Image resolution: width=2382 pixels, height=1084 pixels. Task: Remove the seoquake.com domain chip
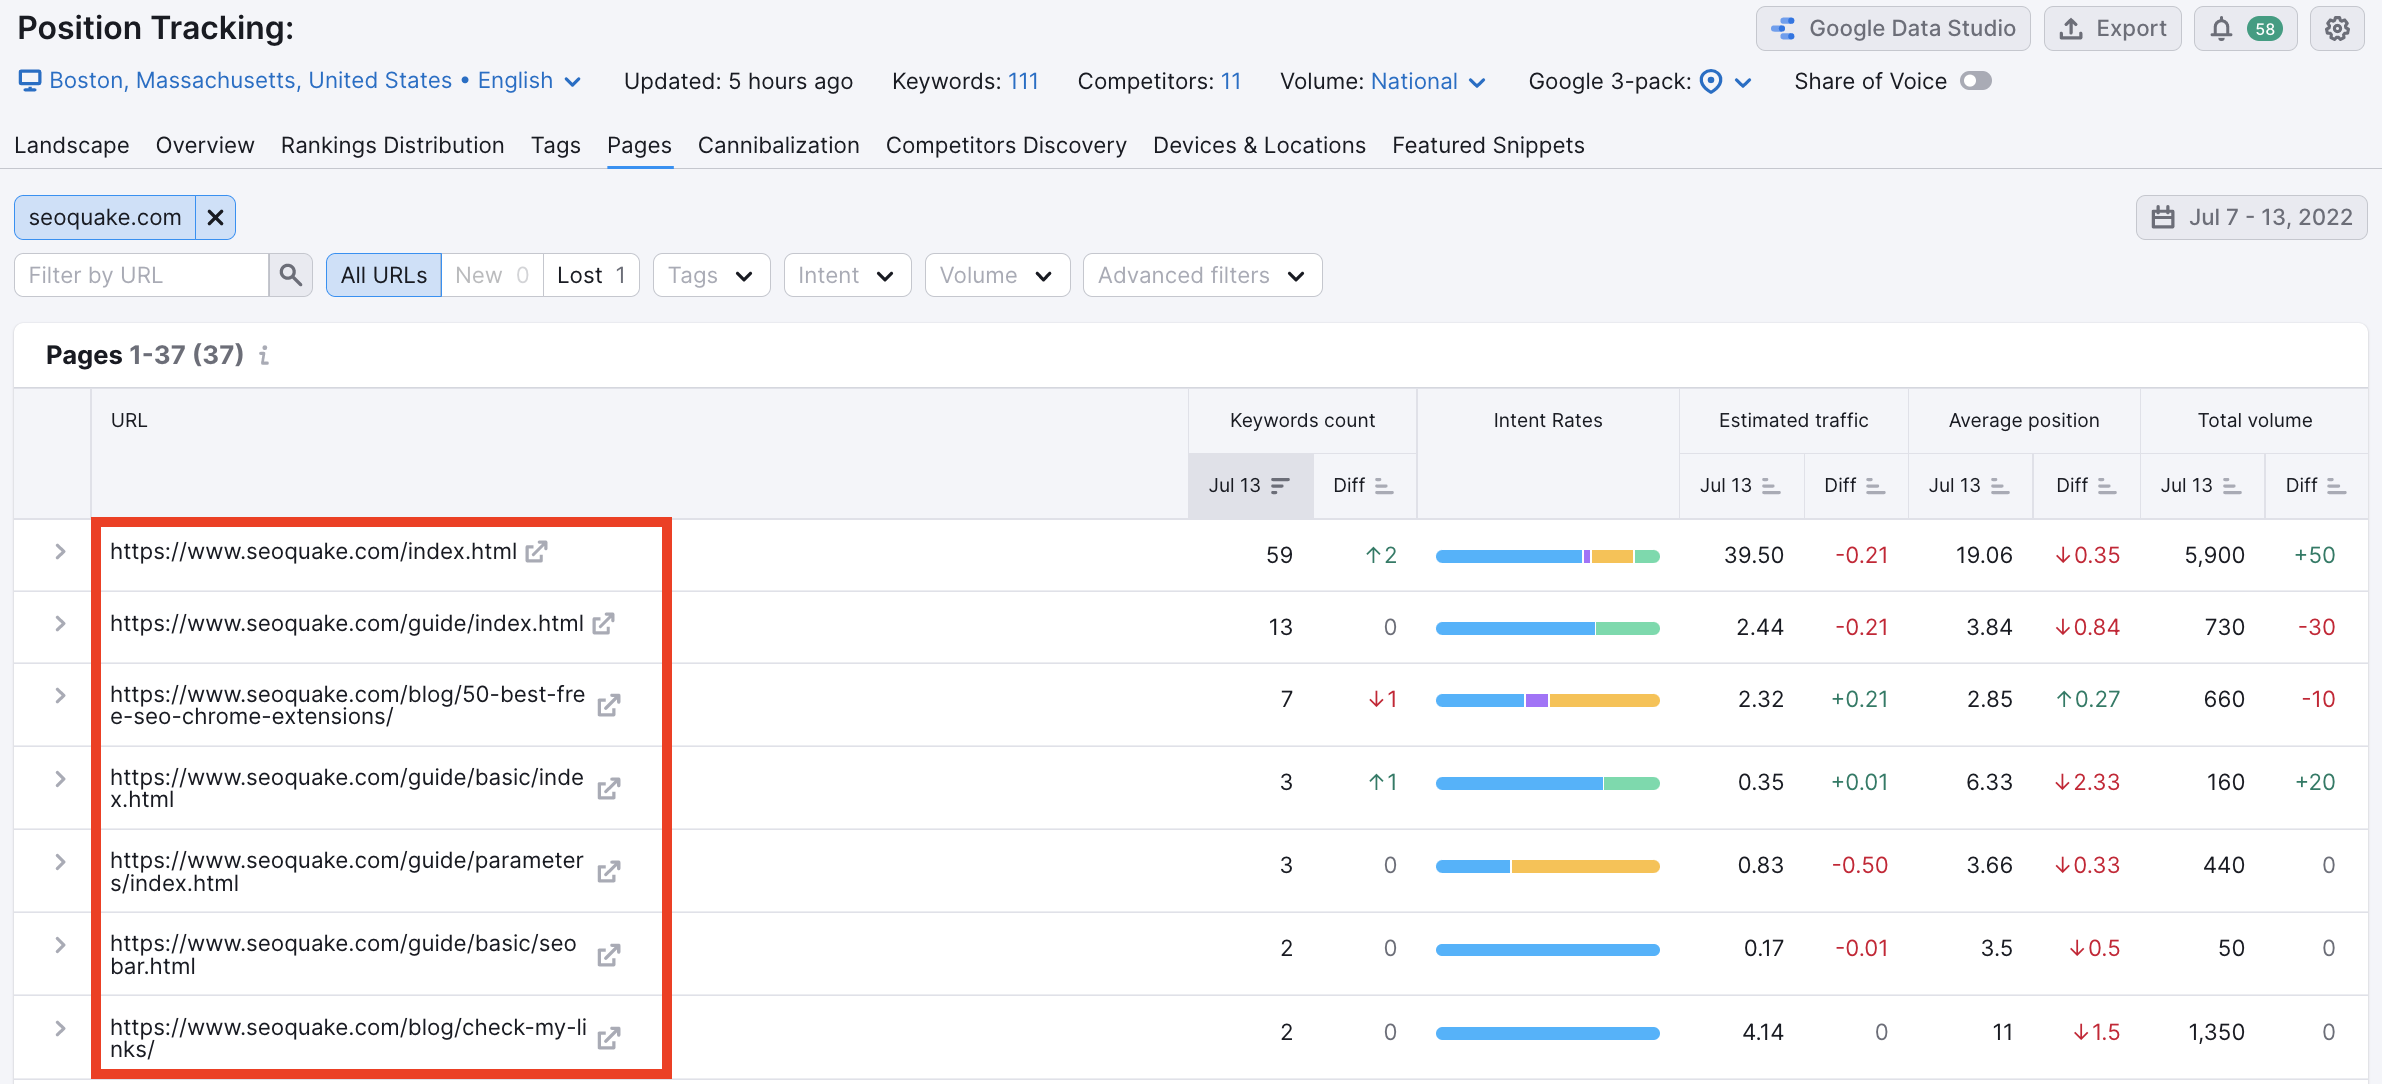tap(215, 218)
